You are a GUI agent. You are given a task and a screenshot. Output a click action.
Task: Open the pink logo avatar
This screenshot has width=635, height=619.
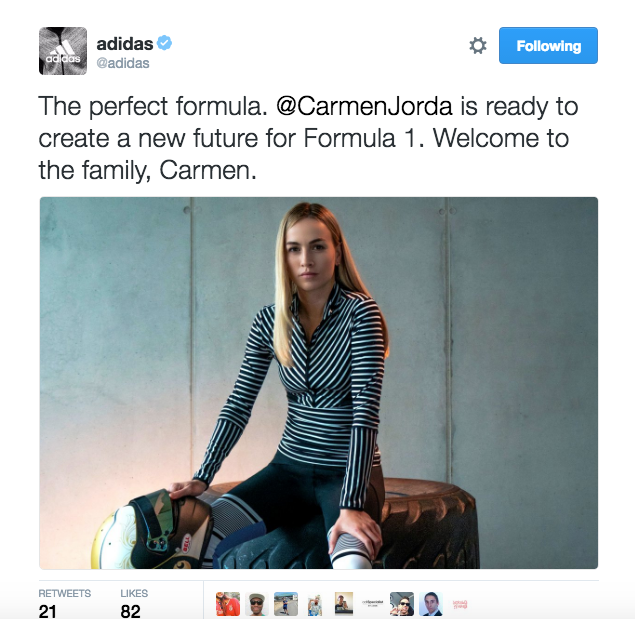[460, 604]
